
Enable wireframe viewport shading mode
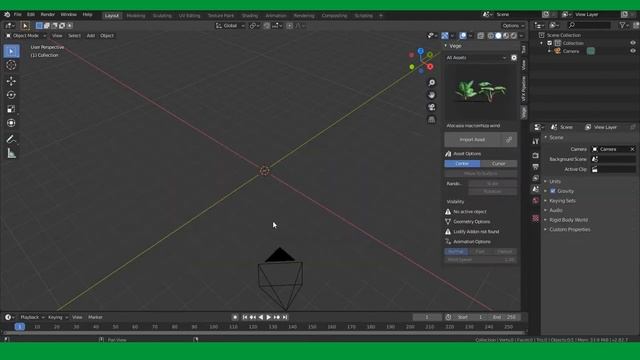[x=491, y=36]
